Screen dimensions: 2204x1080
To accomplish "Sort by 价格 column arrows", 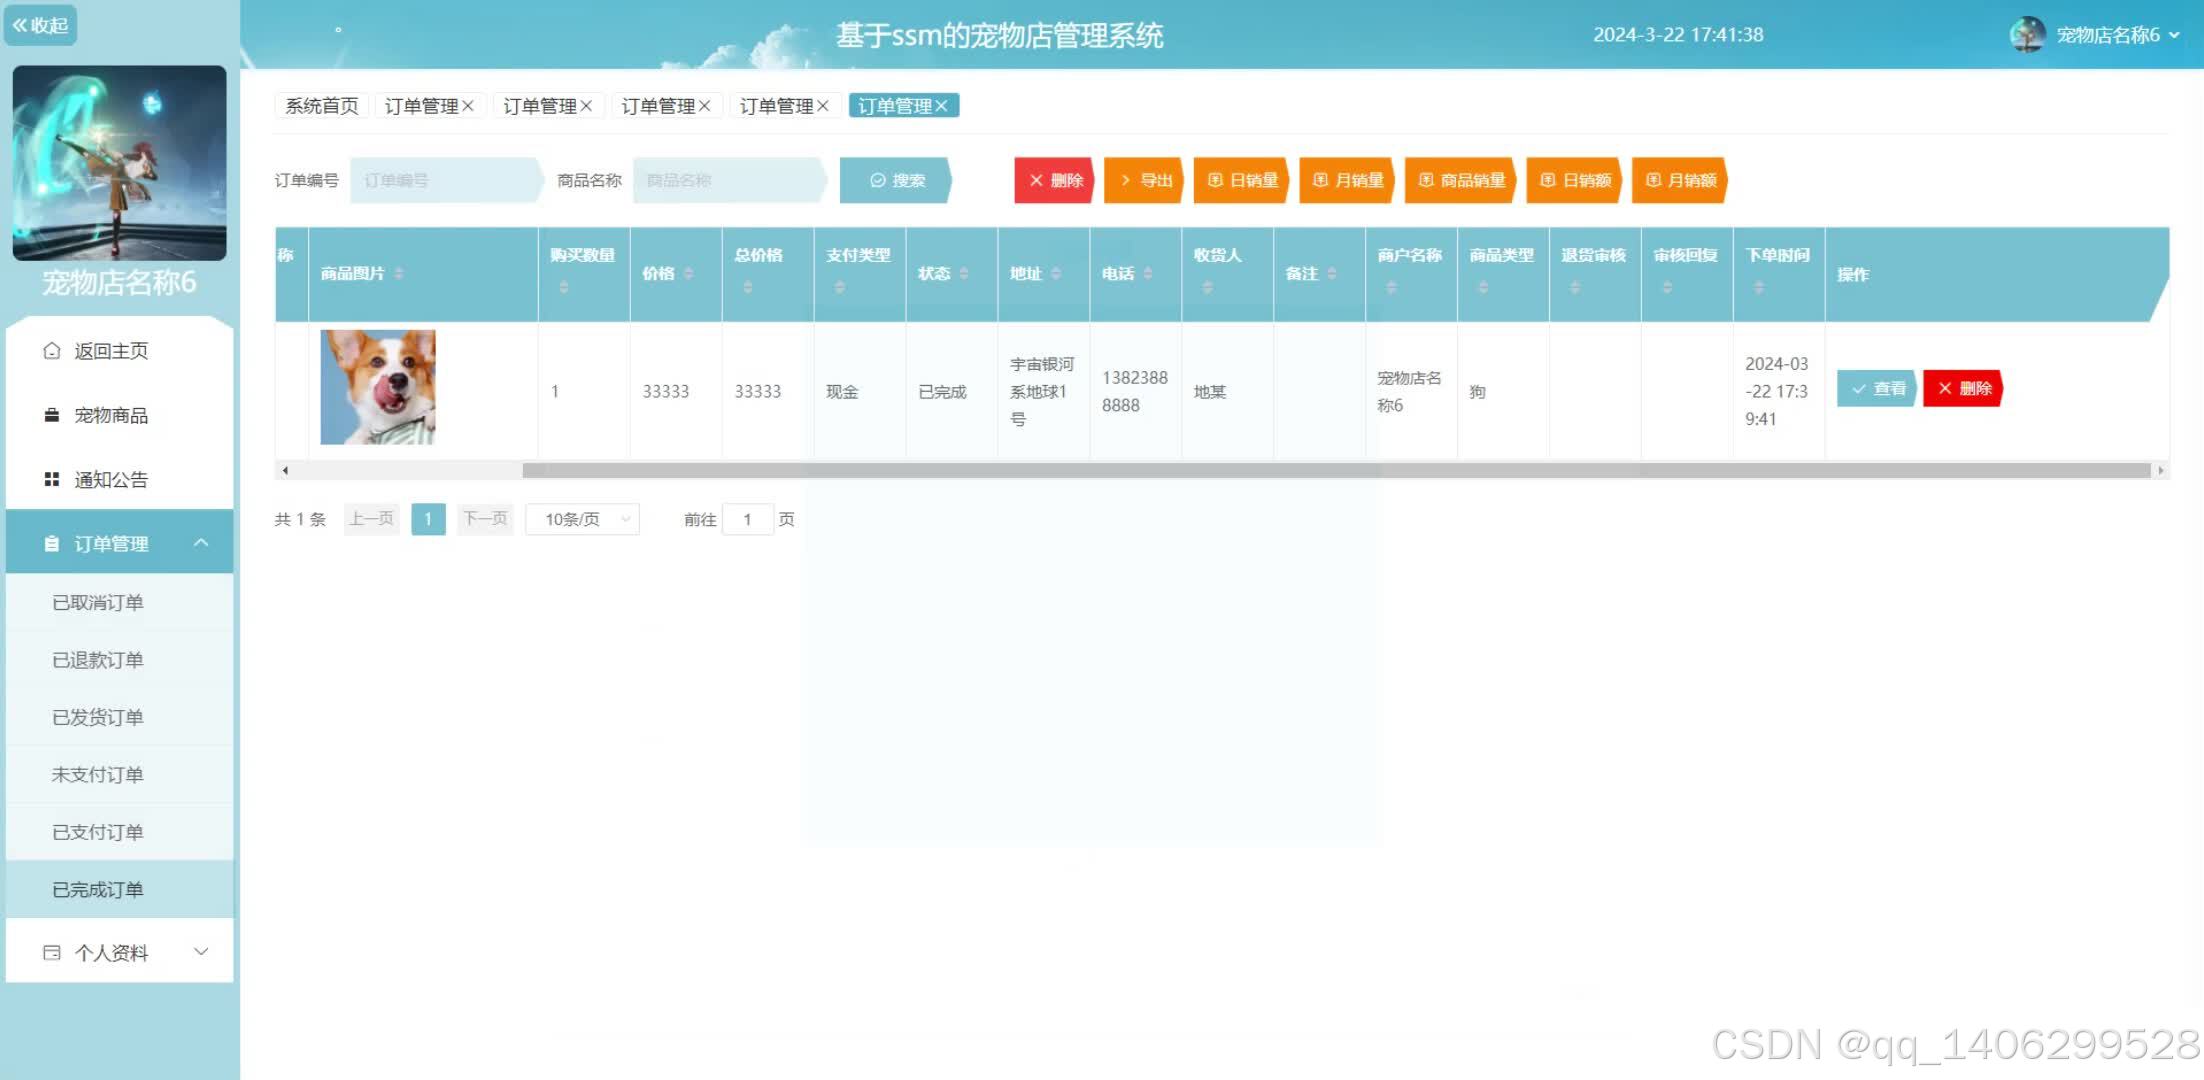I will pos(688,274).
